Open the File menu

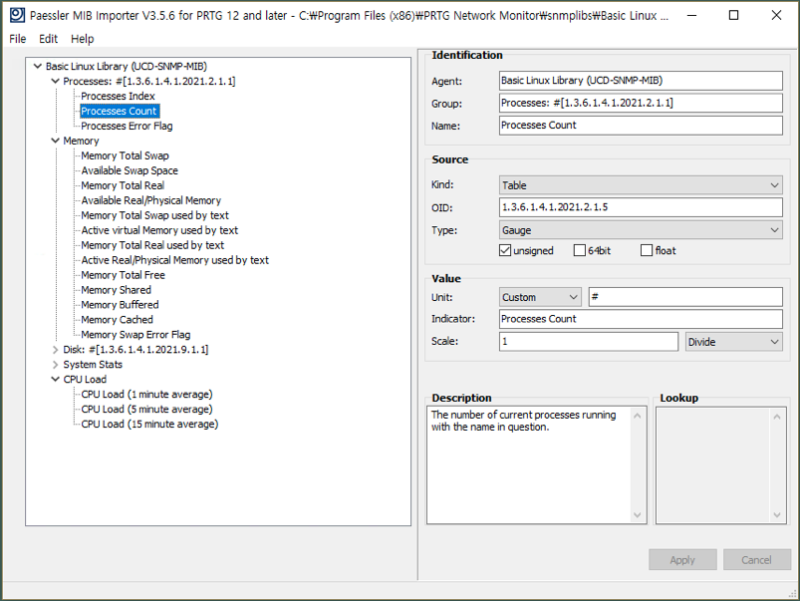click(x=17, y=39)
